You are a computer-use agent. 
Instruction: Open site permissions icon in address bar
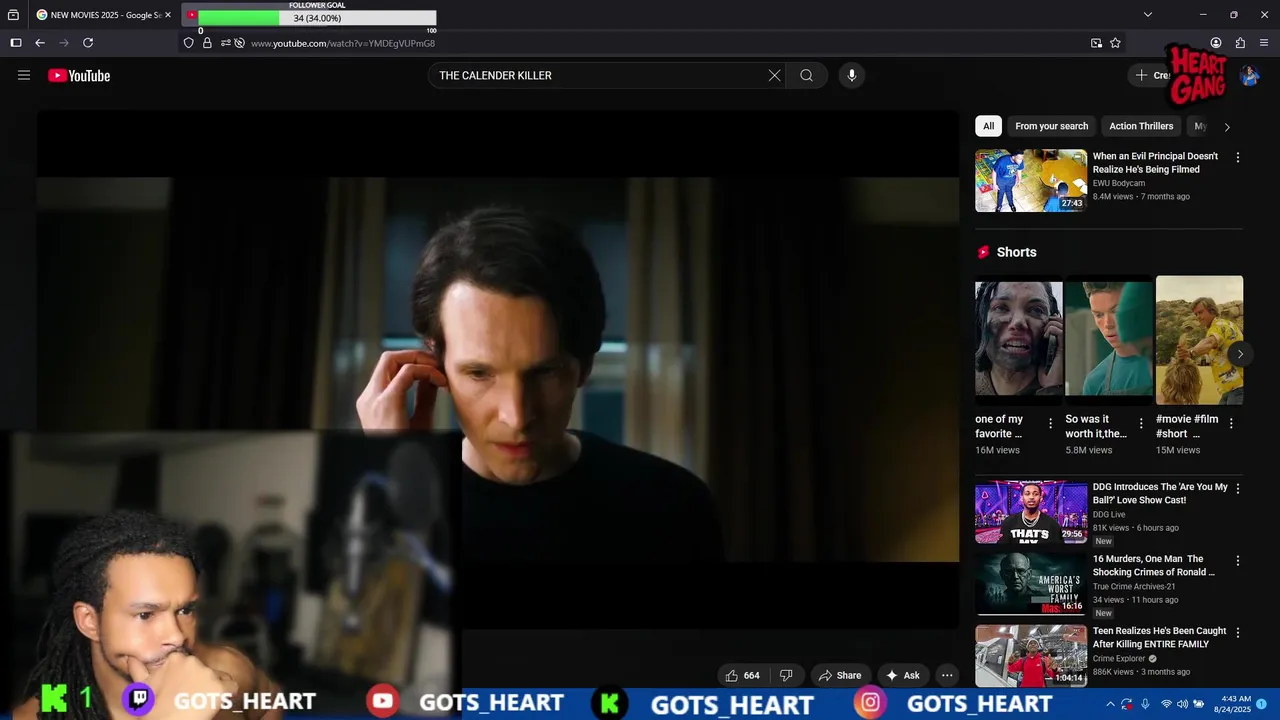click(x=226, y=43)
